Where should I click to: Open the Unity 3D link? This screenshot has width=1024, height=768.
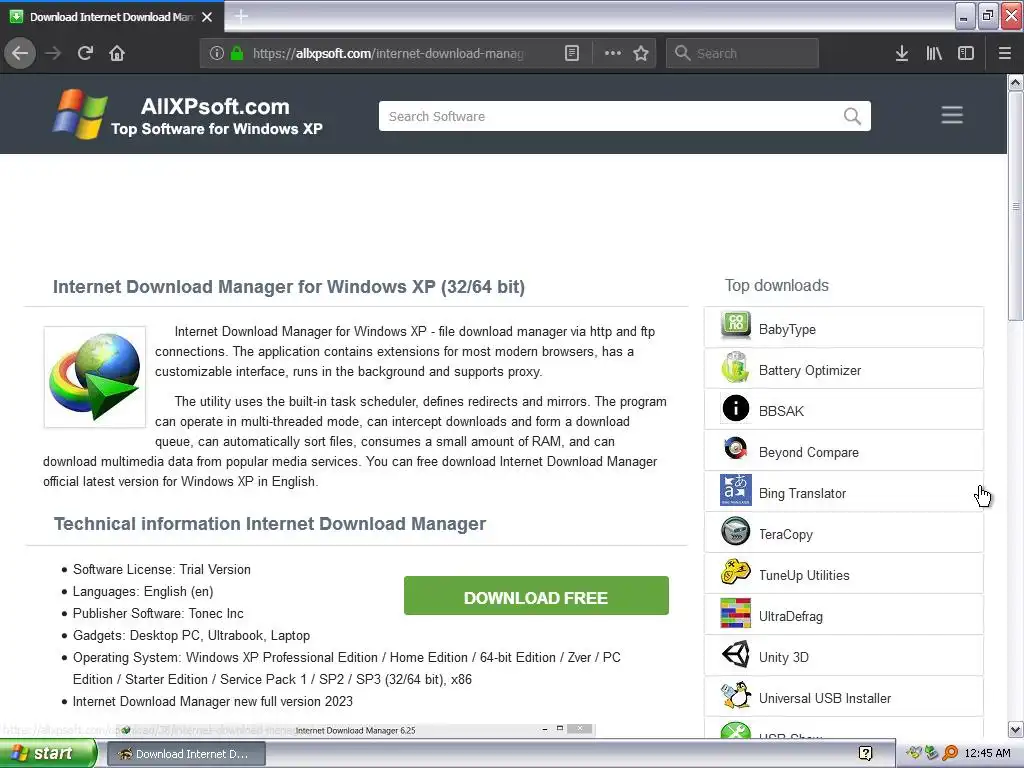coord(784,658)
